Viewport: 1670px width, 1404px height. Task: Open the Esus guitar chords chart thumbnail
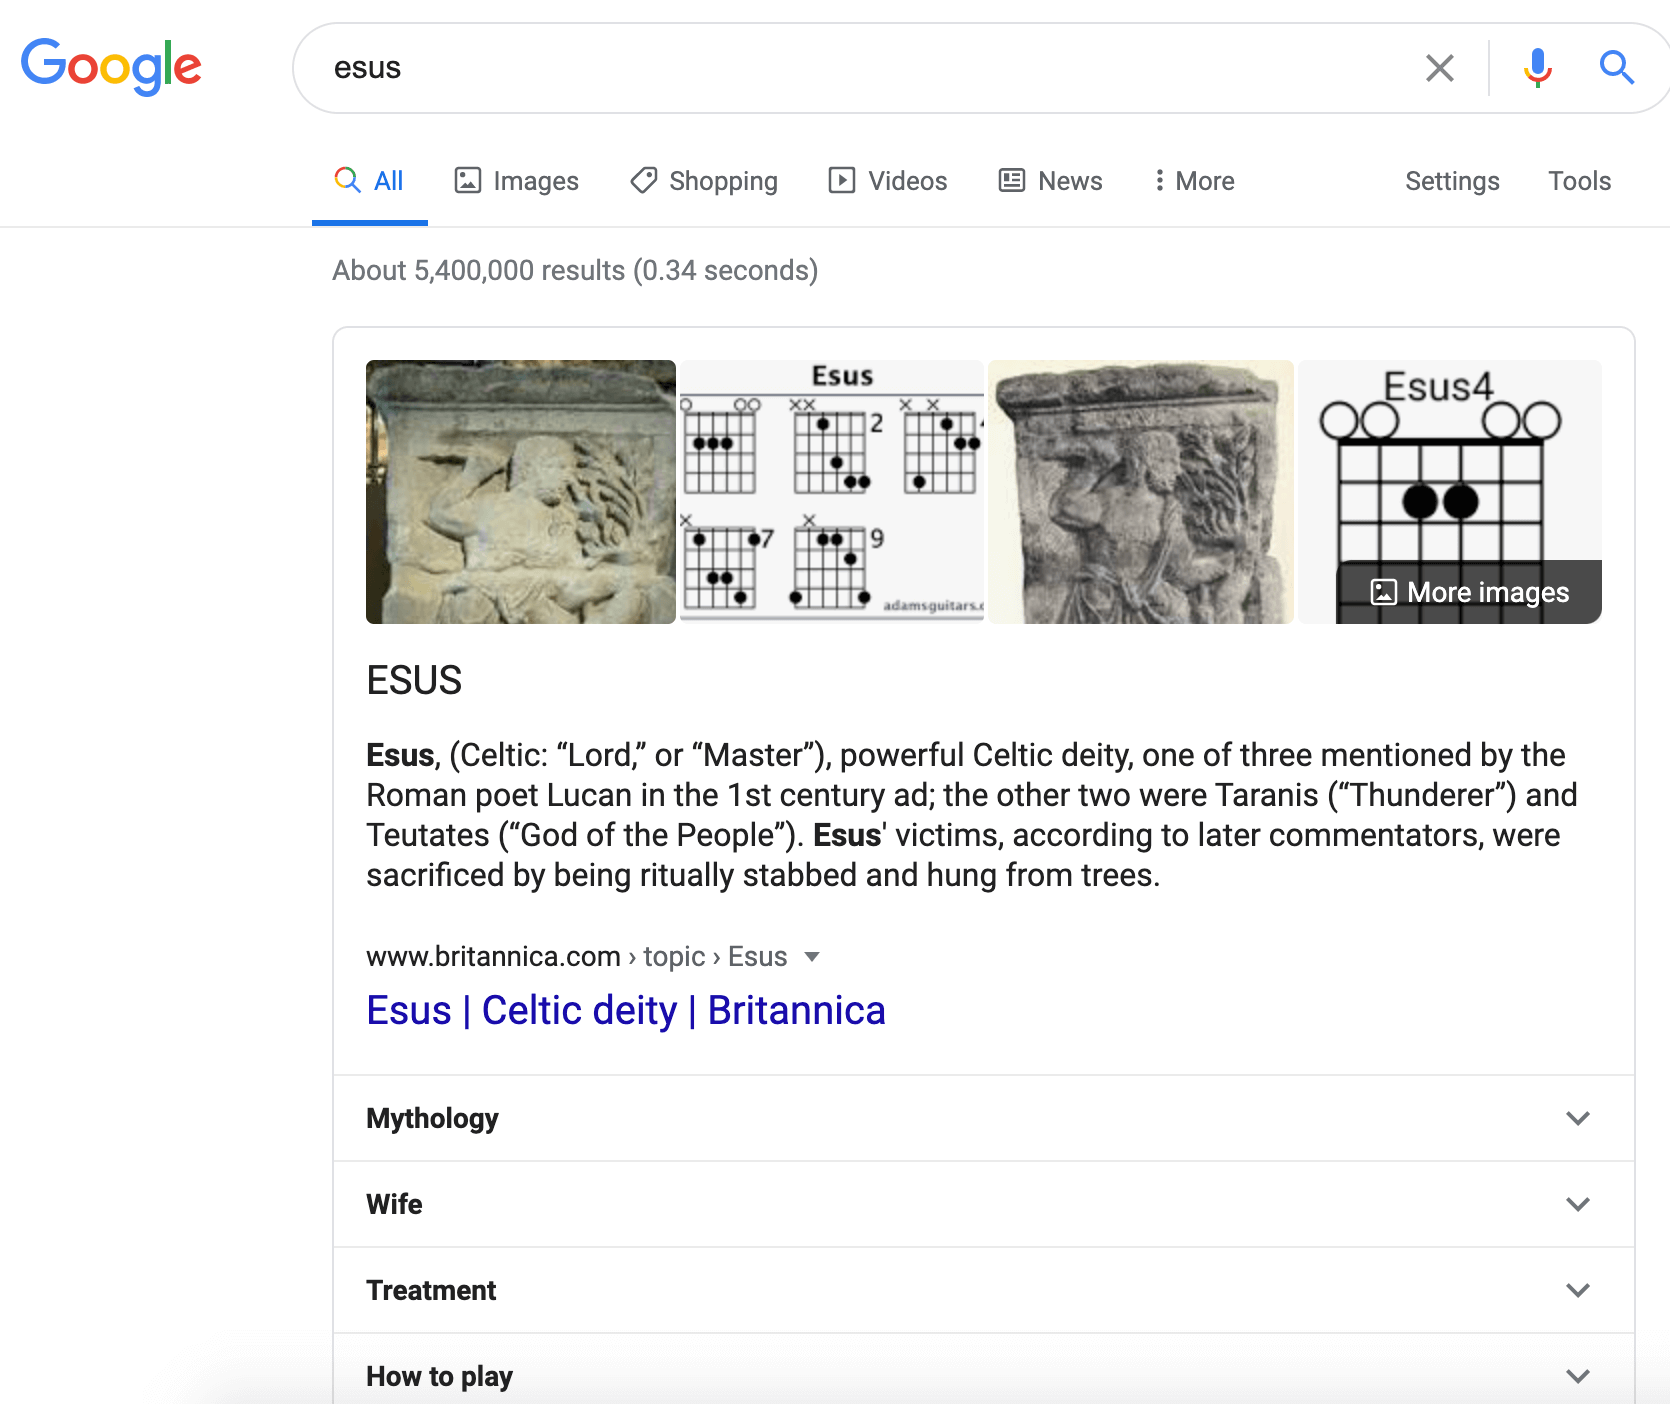tap(831, 491)
